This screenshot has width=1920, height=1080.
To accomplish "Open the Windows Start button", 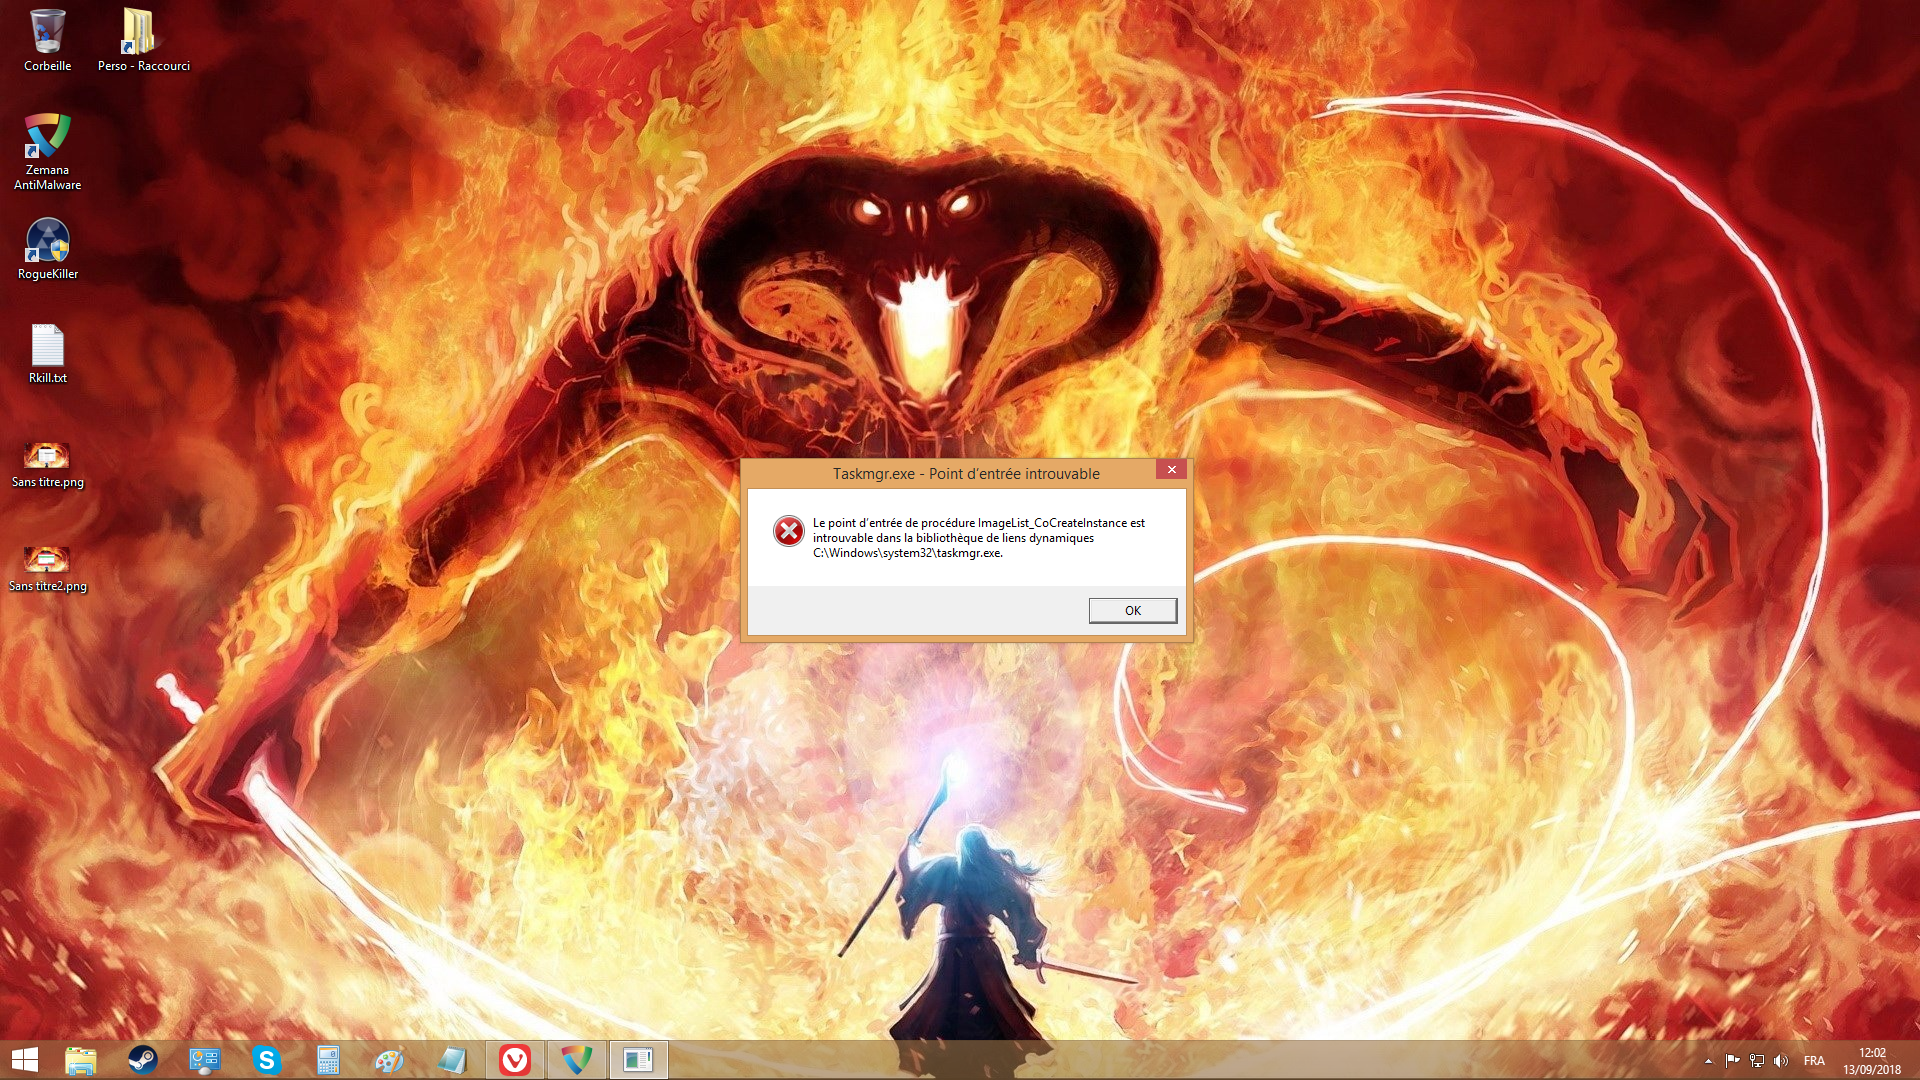I will [x=25, y=1060].
